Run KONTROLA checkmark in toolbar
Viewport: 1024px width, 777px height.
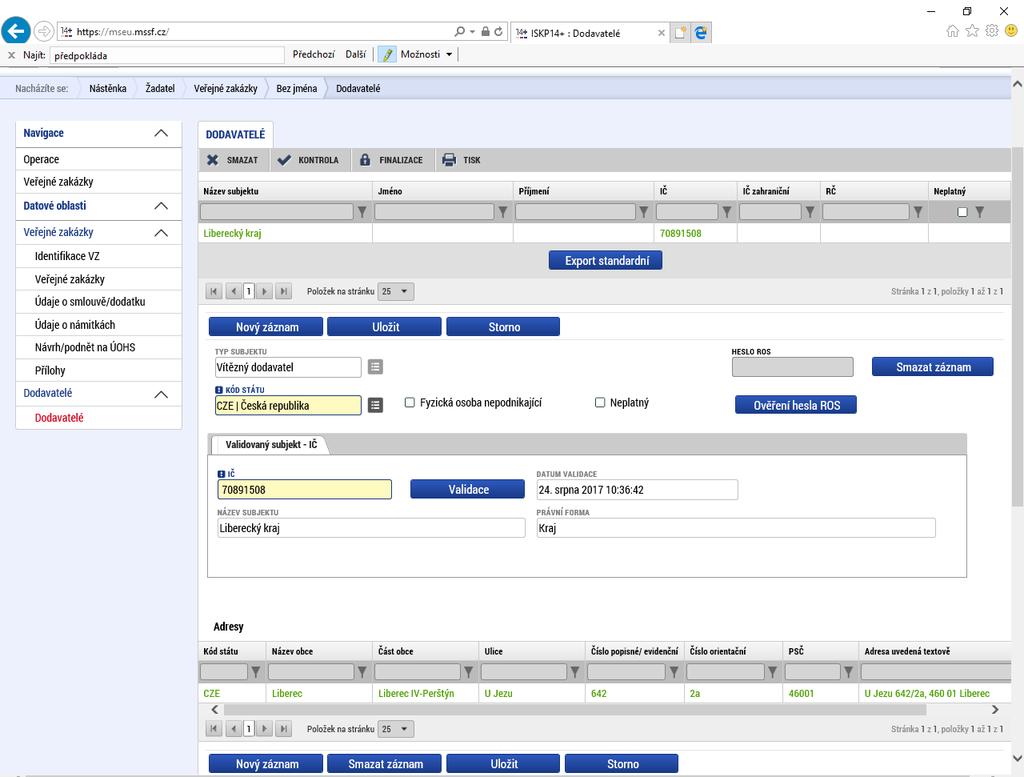coord(284,160)
